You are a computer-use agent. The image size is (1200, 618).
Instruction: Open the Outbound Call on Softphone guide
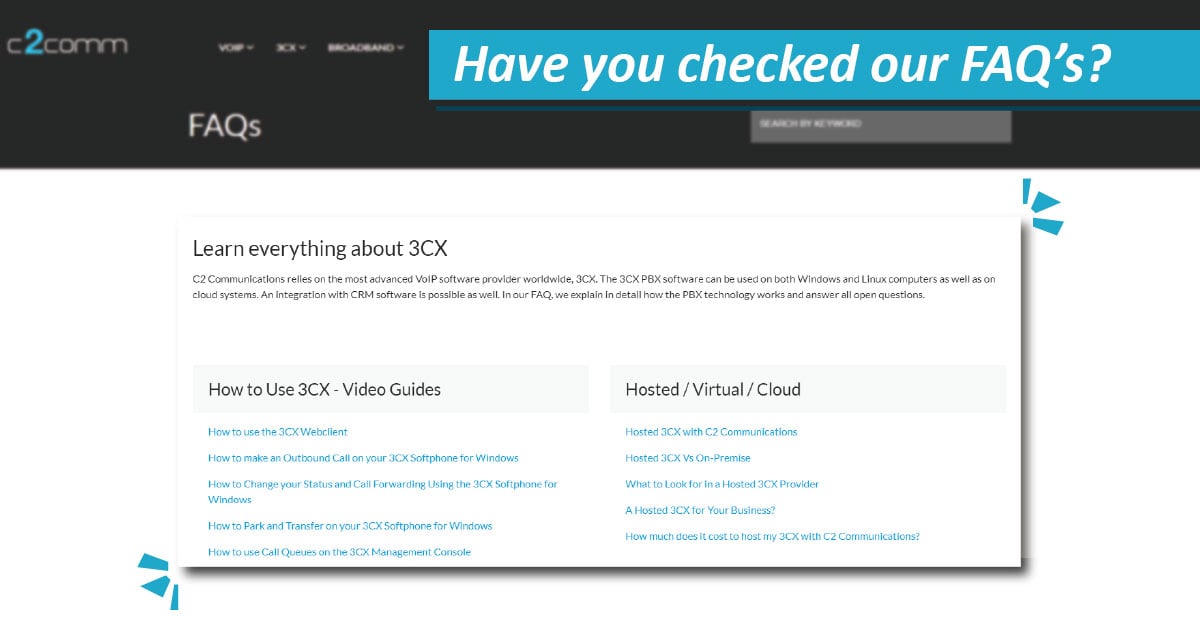pos(363,458)
